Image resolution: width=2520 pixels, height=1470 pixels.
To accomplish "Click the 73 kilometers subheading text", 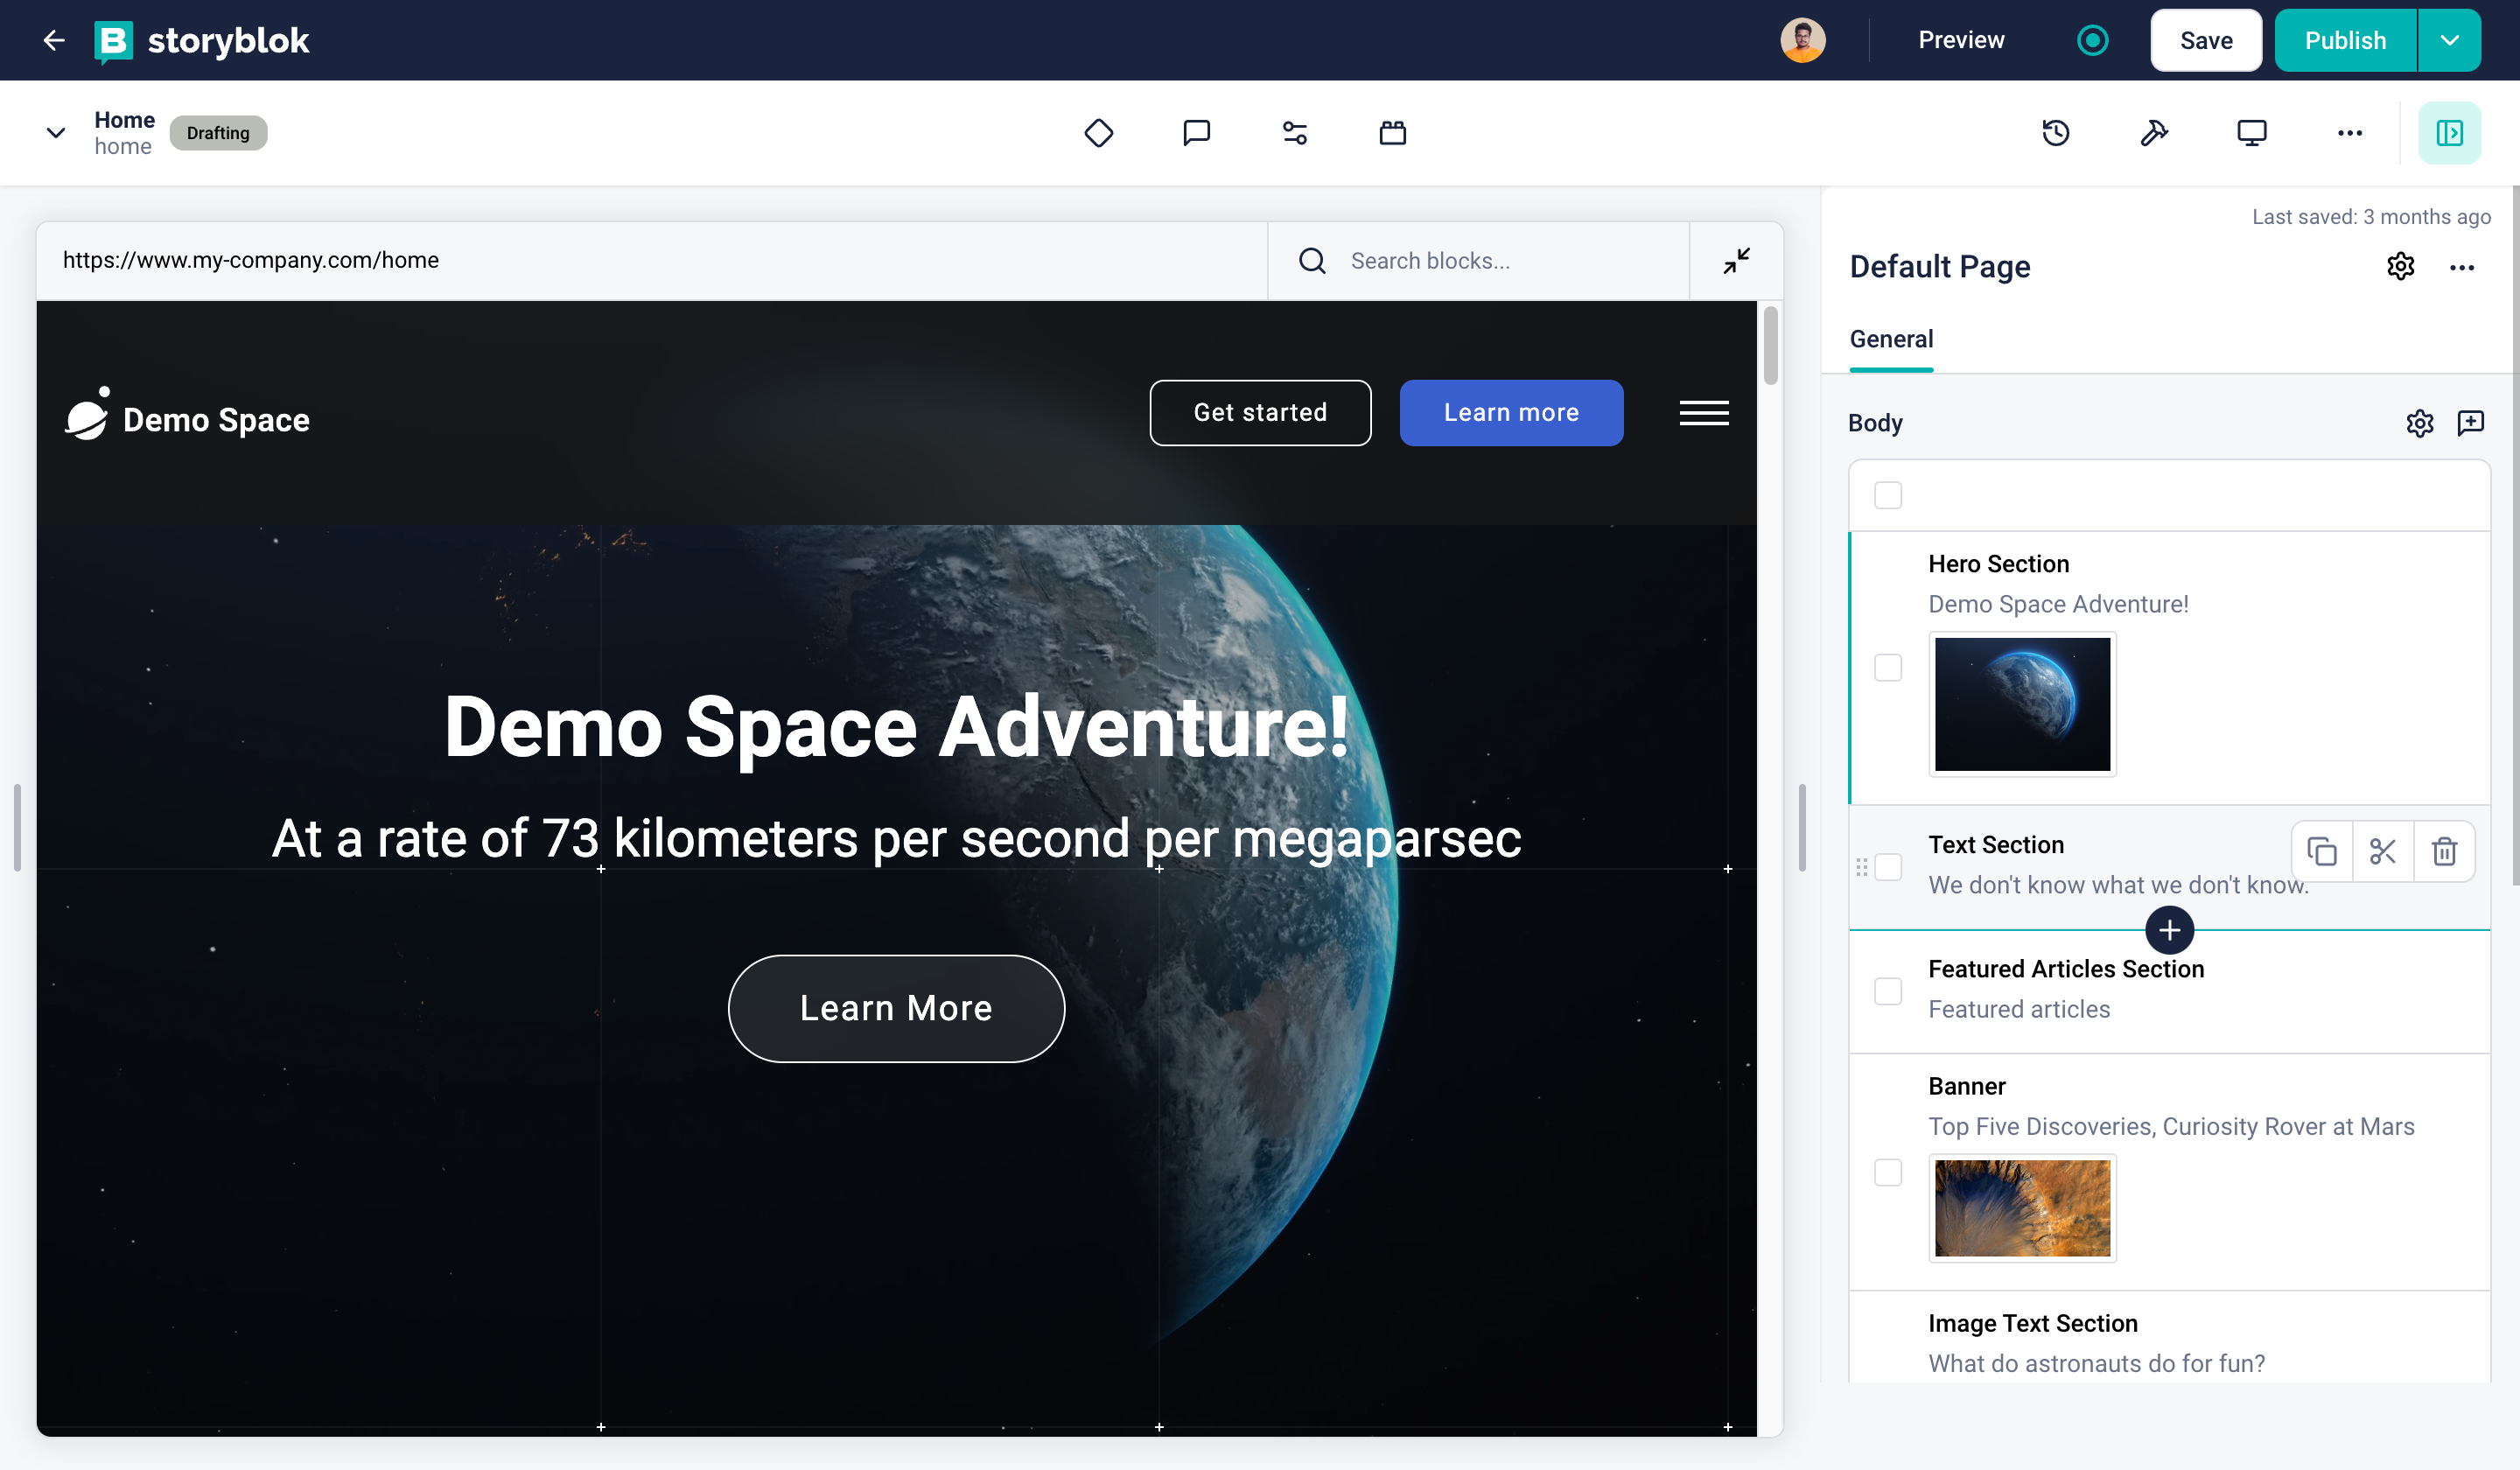I will (896, 839).
